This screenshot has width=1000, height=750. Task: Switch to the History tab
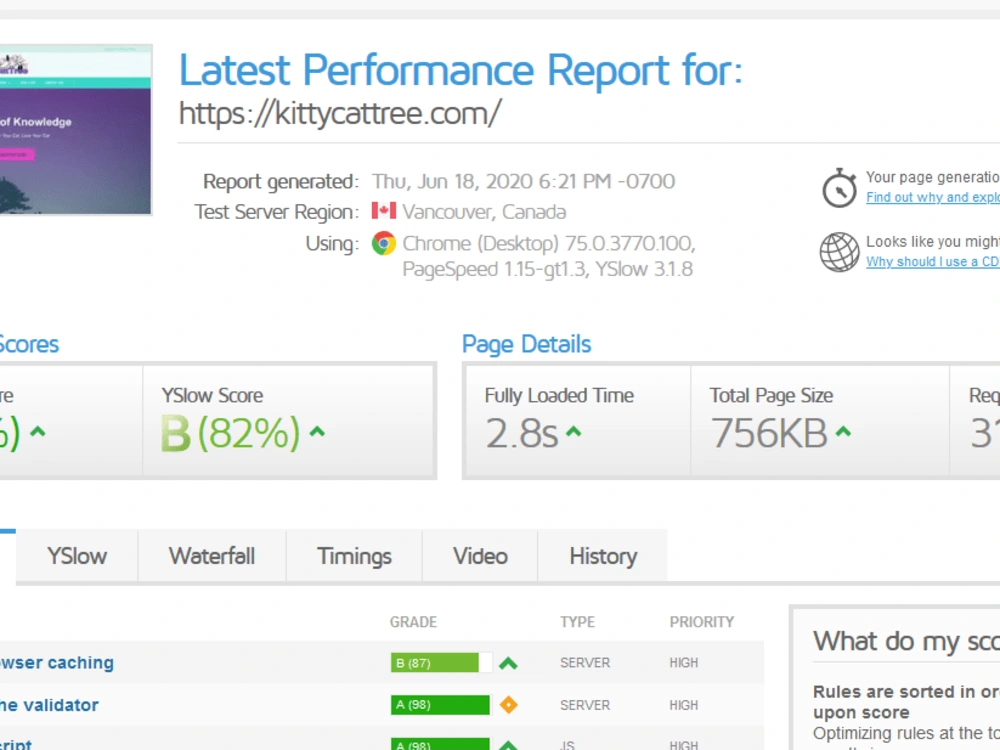[603, 556]
